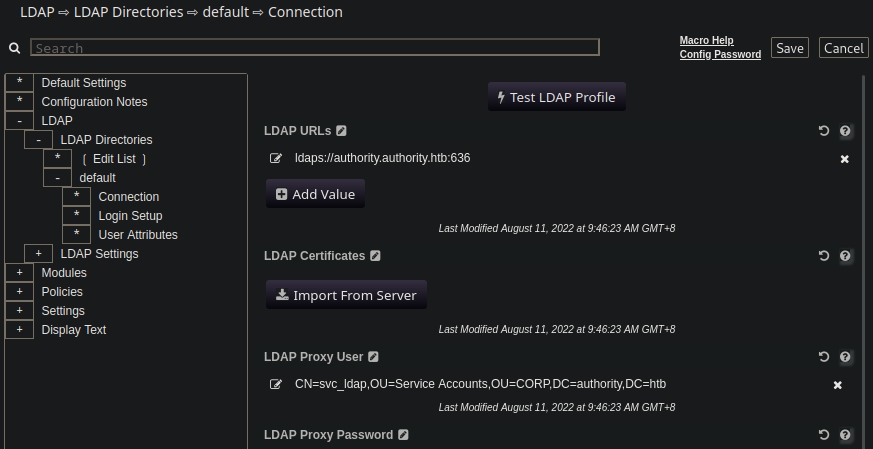This screenshot has width=873, height=449.
Task: Open help for LDAP Certificates setting
Action: coord(846,256)
